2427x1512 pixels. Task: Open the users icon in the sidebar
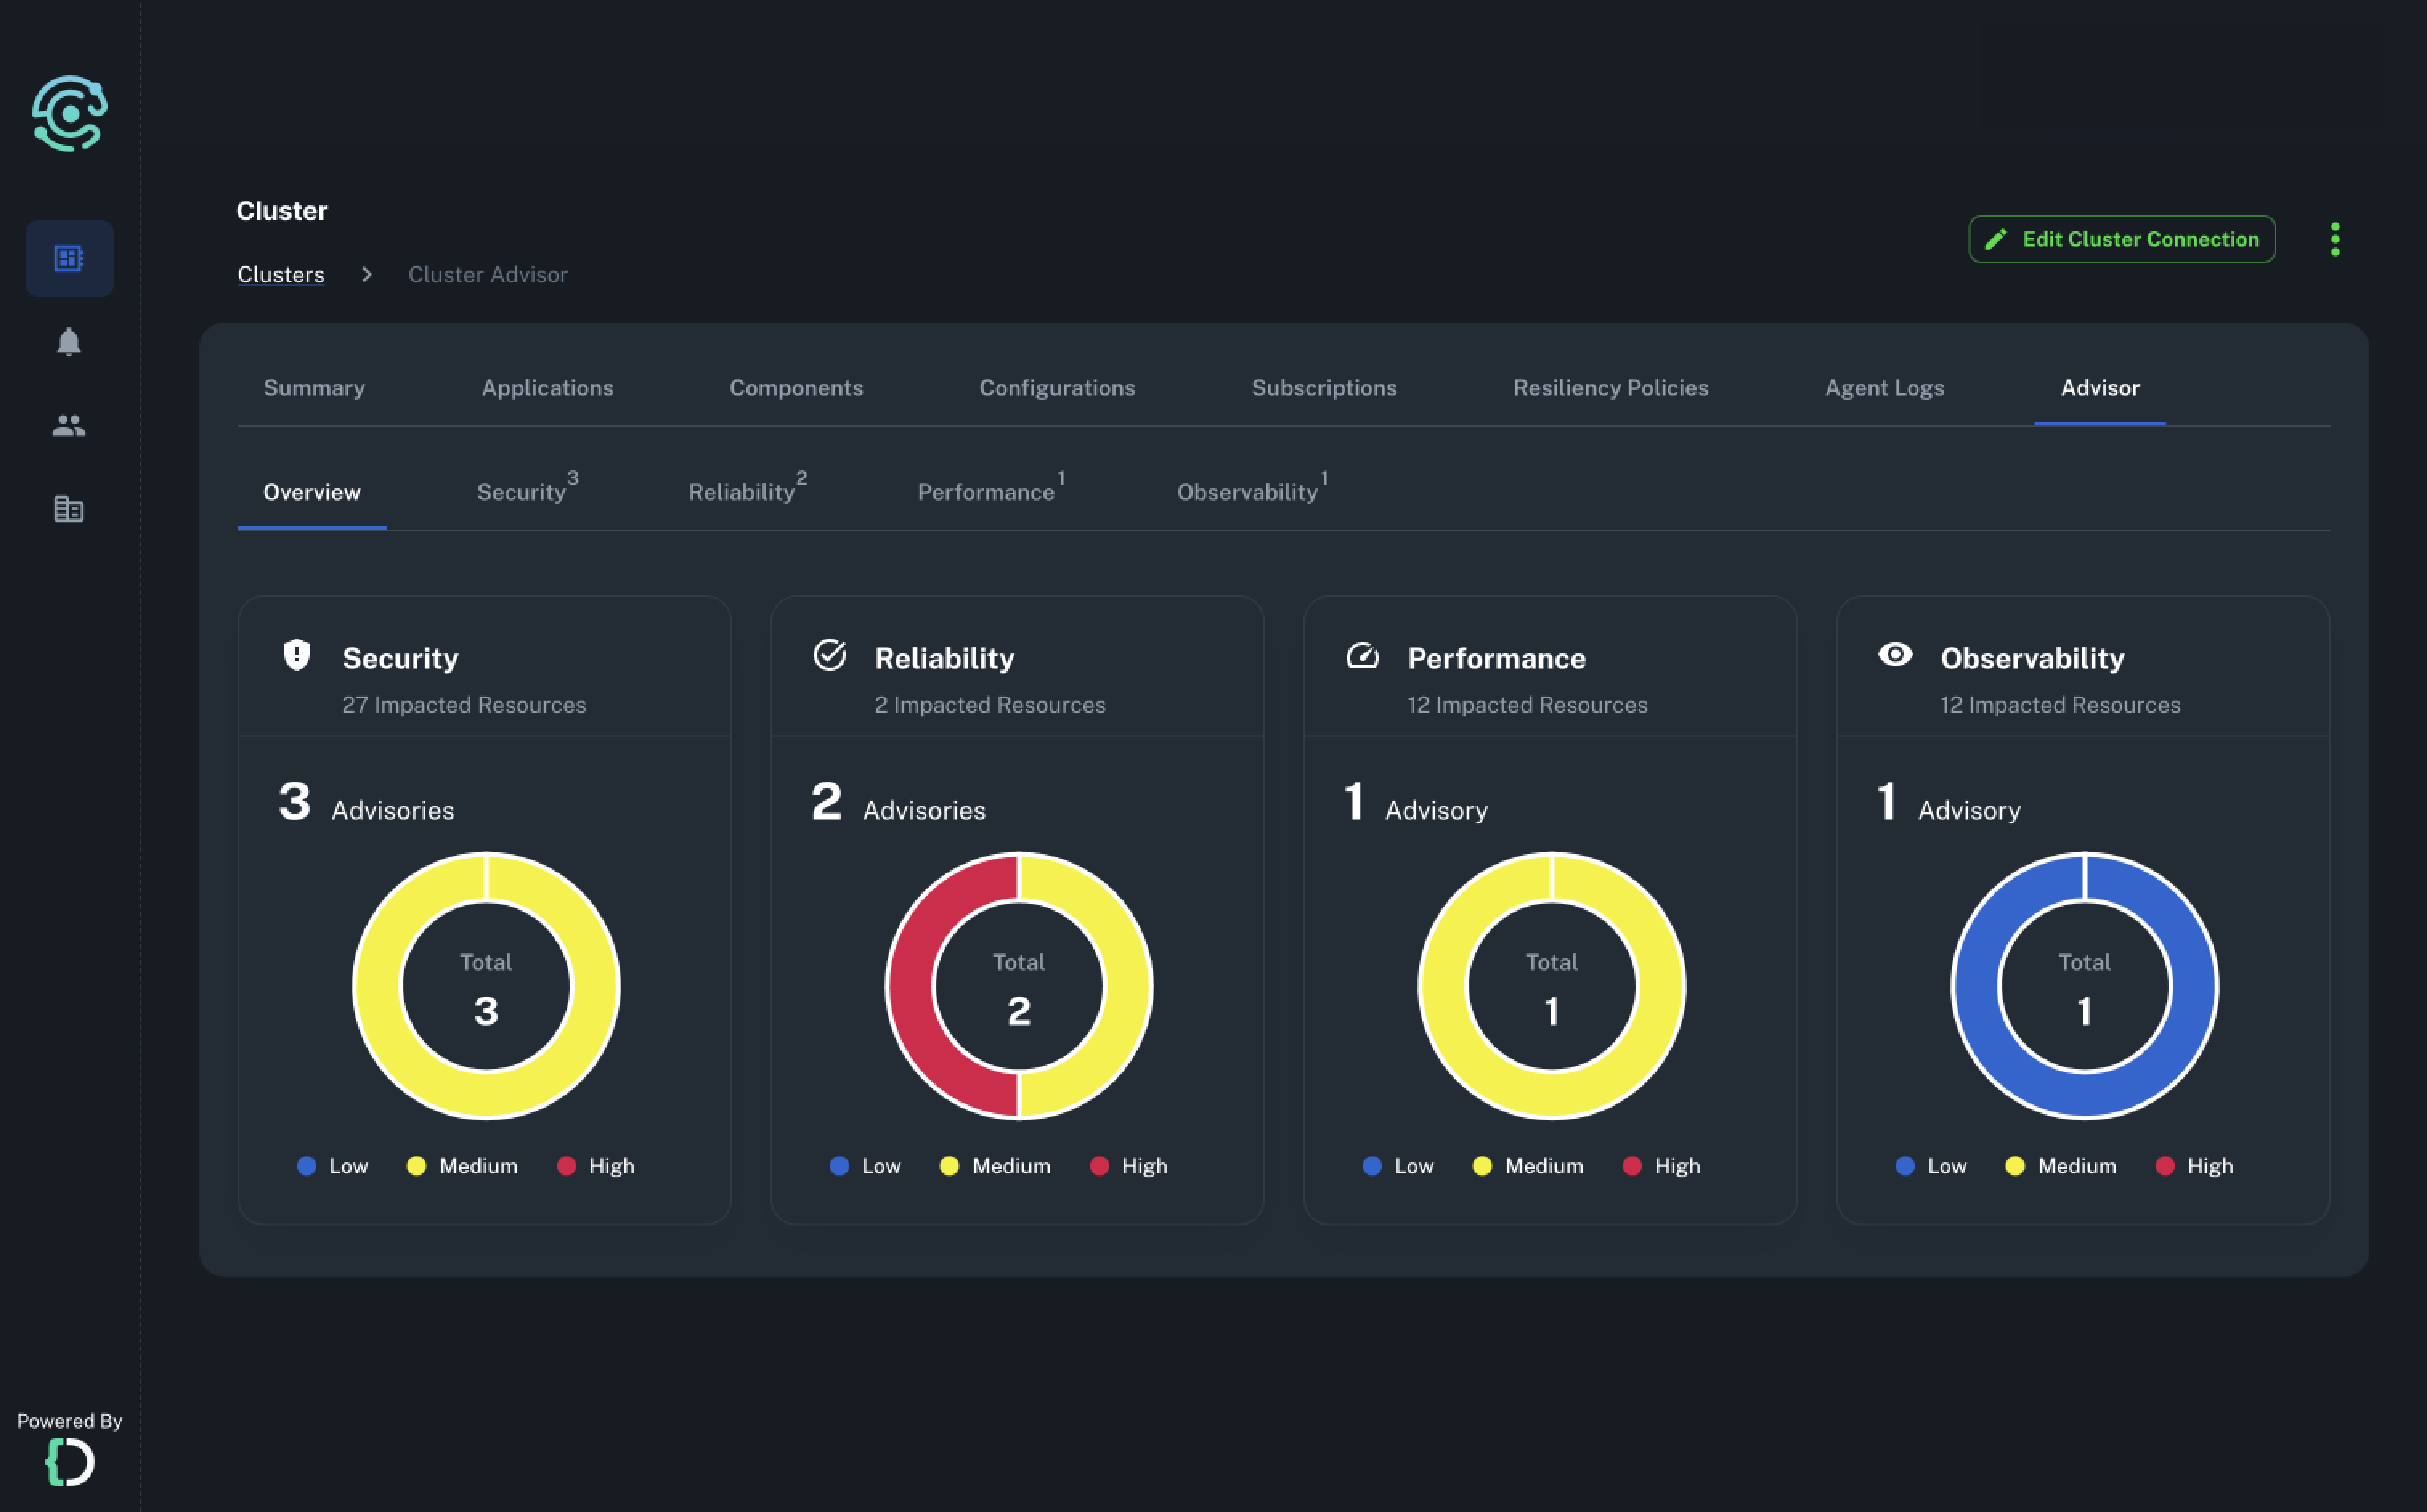coord(69,425)
